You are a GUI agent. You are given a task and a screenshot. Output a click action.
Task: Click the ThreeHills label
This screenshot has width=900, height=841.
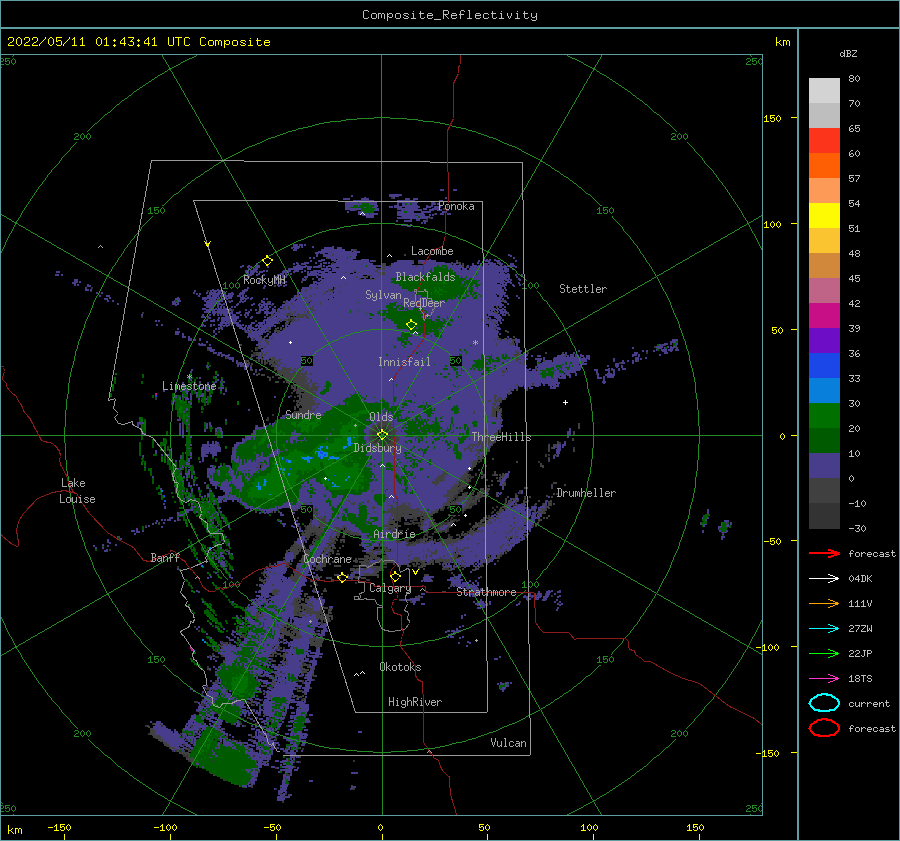502,437
